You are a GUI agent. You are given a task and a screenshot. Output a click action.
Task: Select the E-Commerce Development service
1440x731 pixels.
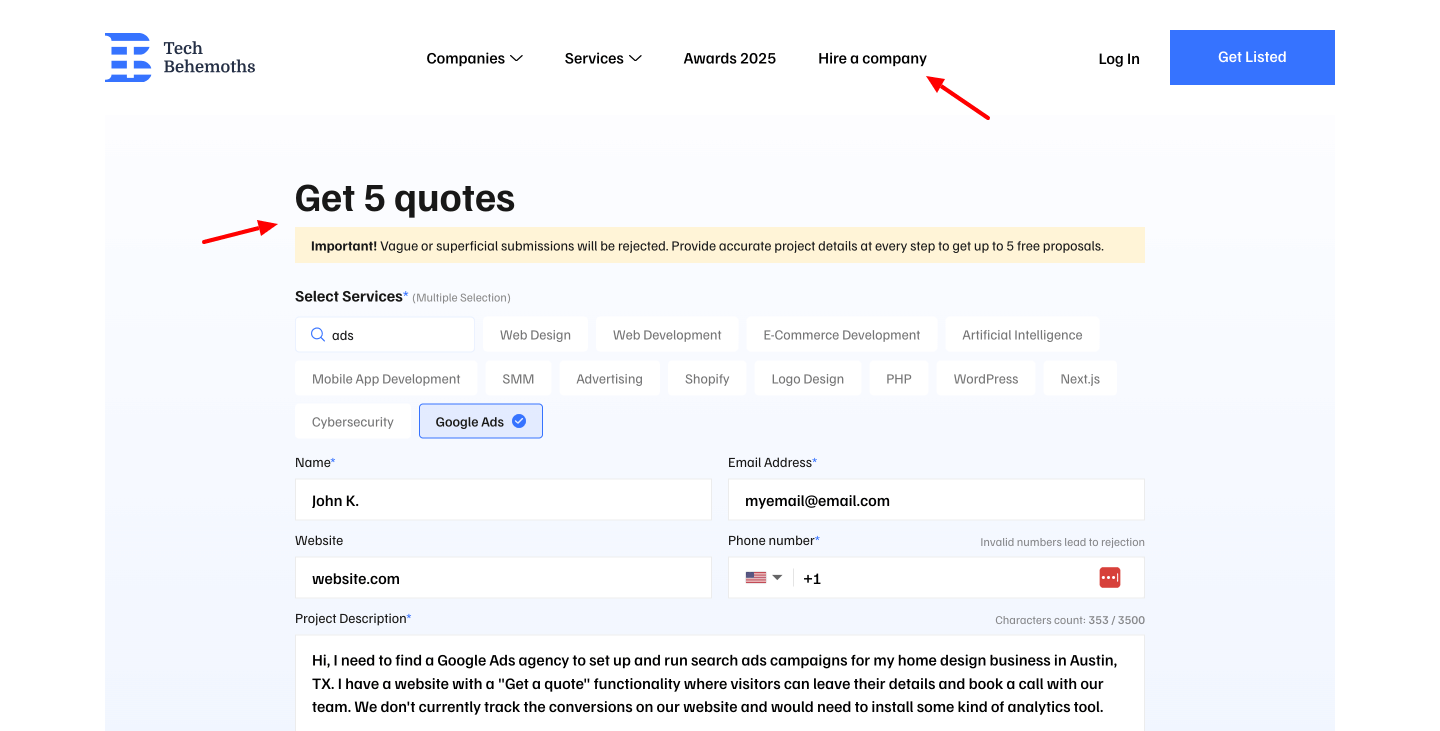(842, 335)
